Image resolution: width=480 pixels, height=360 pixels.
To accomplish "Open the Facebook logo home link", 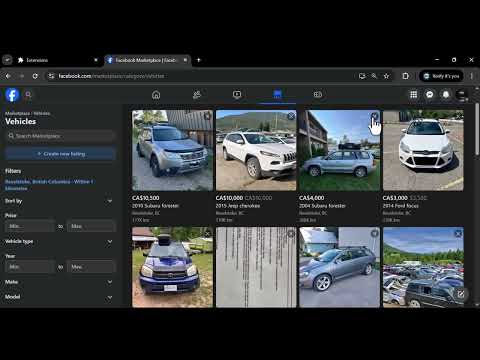I will click(12, 95).
